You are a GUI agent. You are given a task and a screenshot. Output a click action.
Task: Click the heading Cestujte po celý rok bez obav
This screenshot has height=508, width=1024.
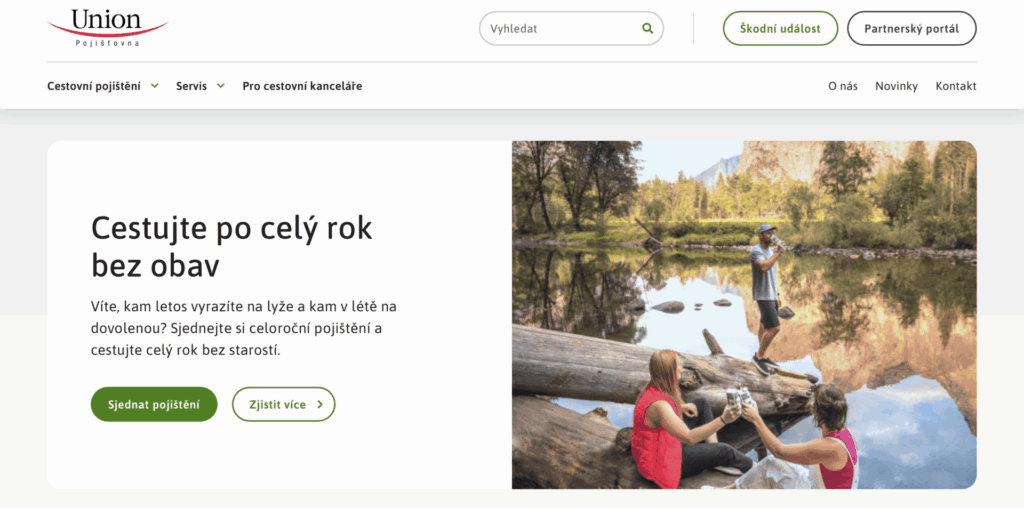point(231,246)
